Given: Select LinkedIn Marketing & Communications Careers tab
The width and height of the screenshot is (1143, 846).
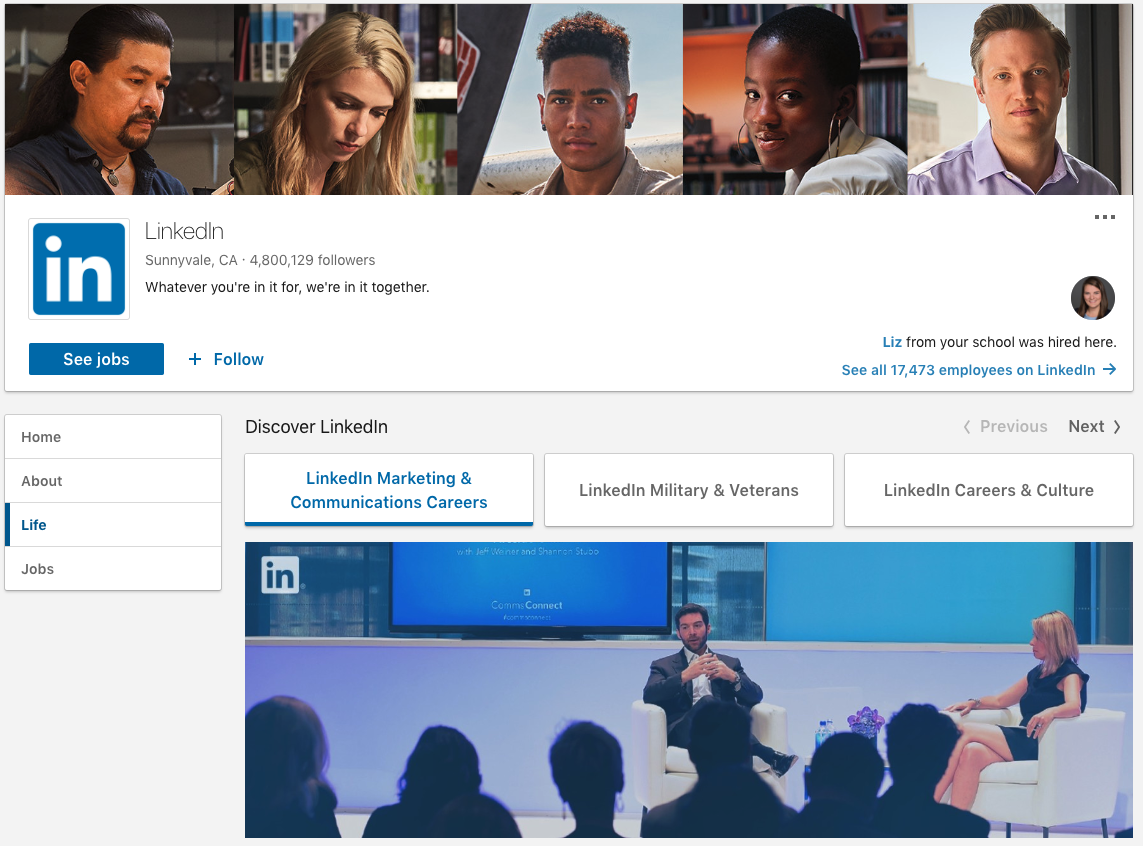Looking at the screenshot, I should [389, 490].
